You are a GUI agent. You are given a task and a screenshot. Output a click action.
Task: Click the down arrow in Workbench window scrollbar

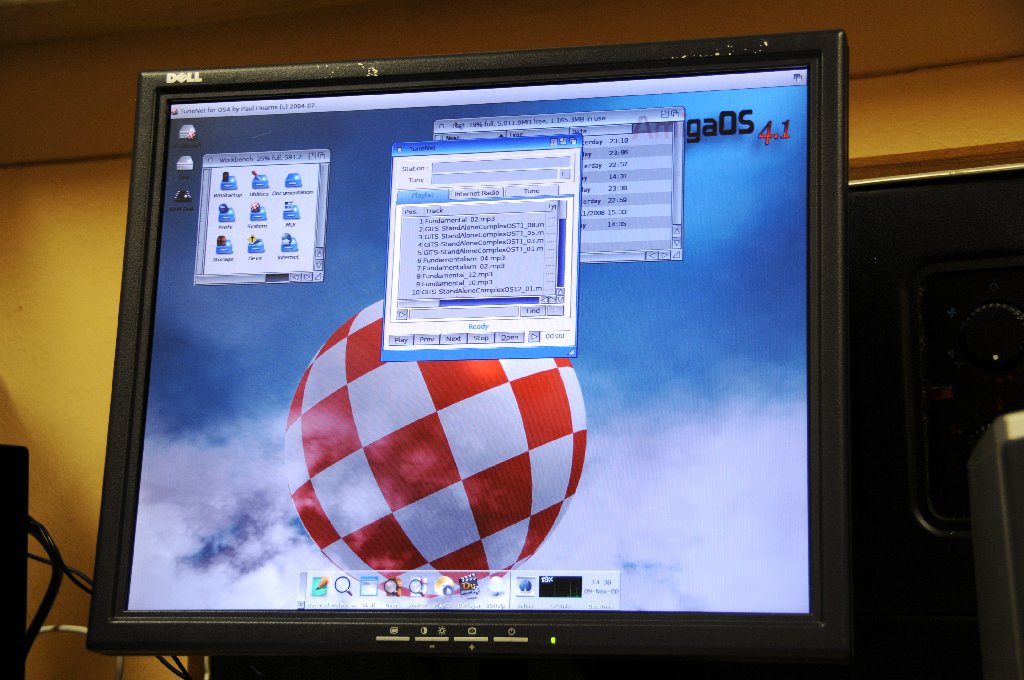click(319, 265)
